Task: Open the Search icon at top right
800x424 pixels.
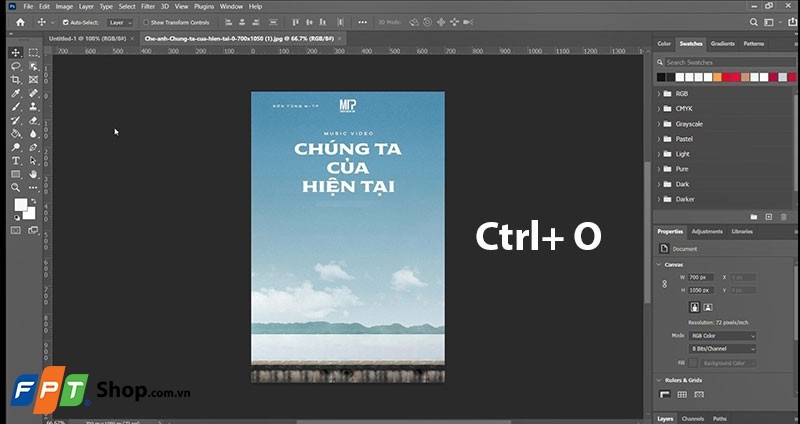Action: pyautogui.click(x=754, y=22)
